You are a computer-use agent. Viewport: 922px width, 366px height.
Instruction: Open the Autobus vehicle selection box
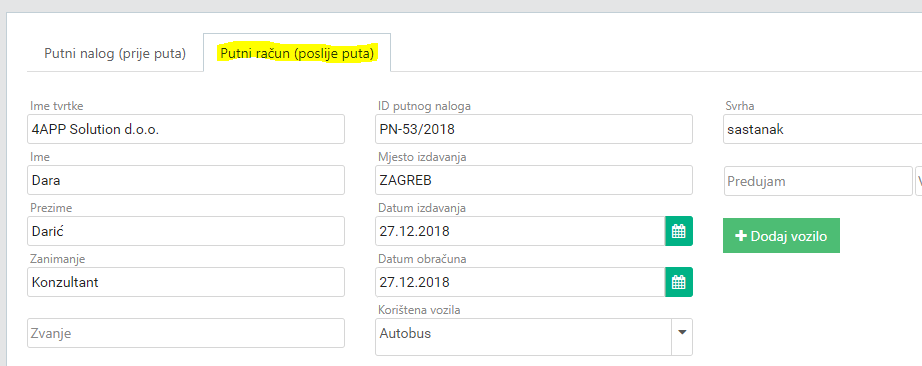tap(523, 337)
